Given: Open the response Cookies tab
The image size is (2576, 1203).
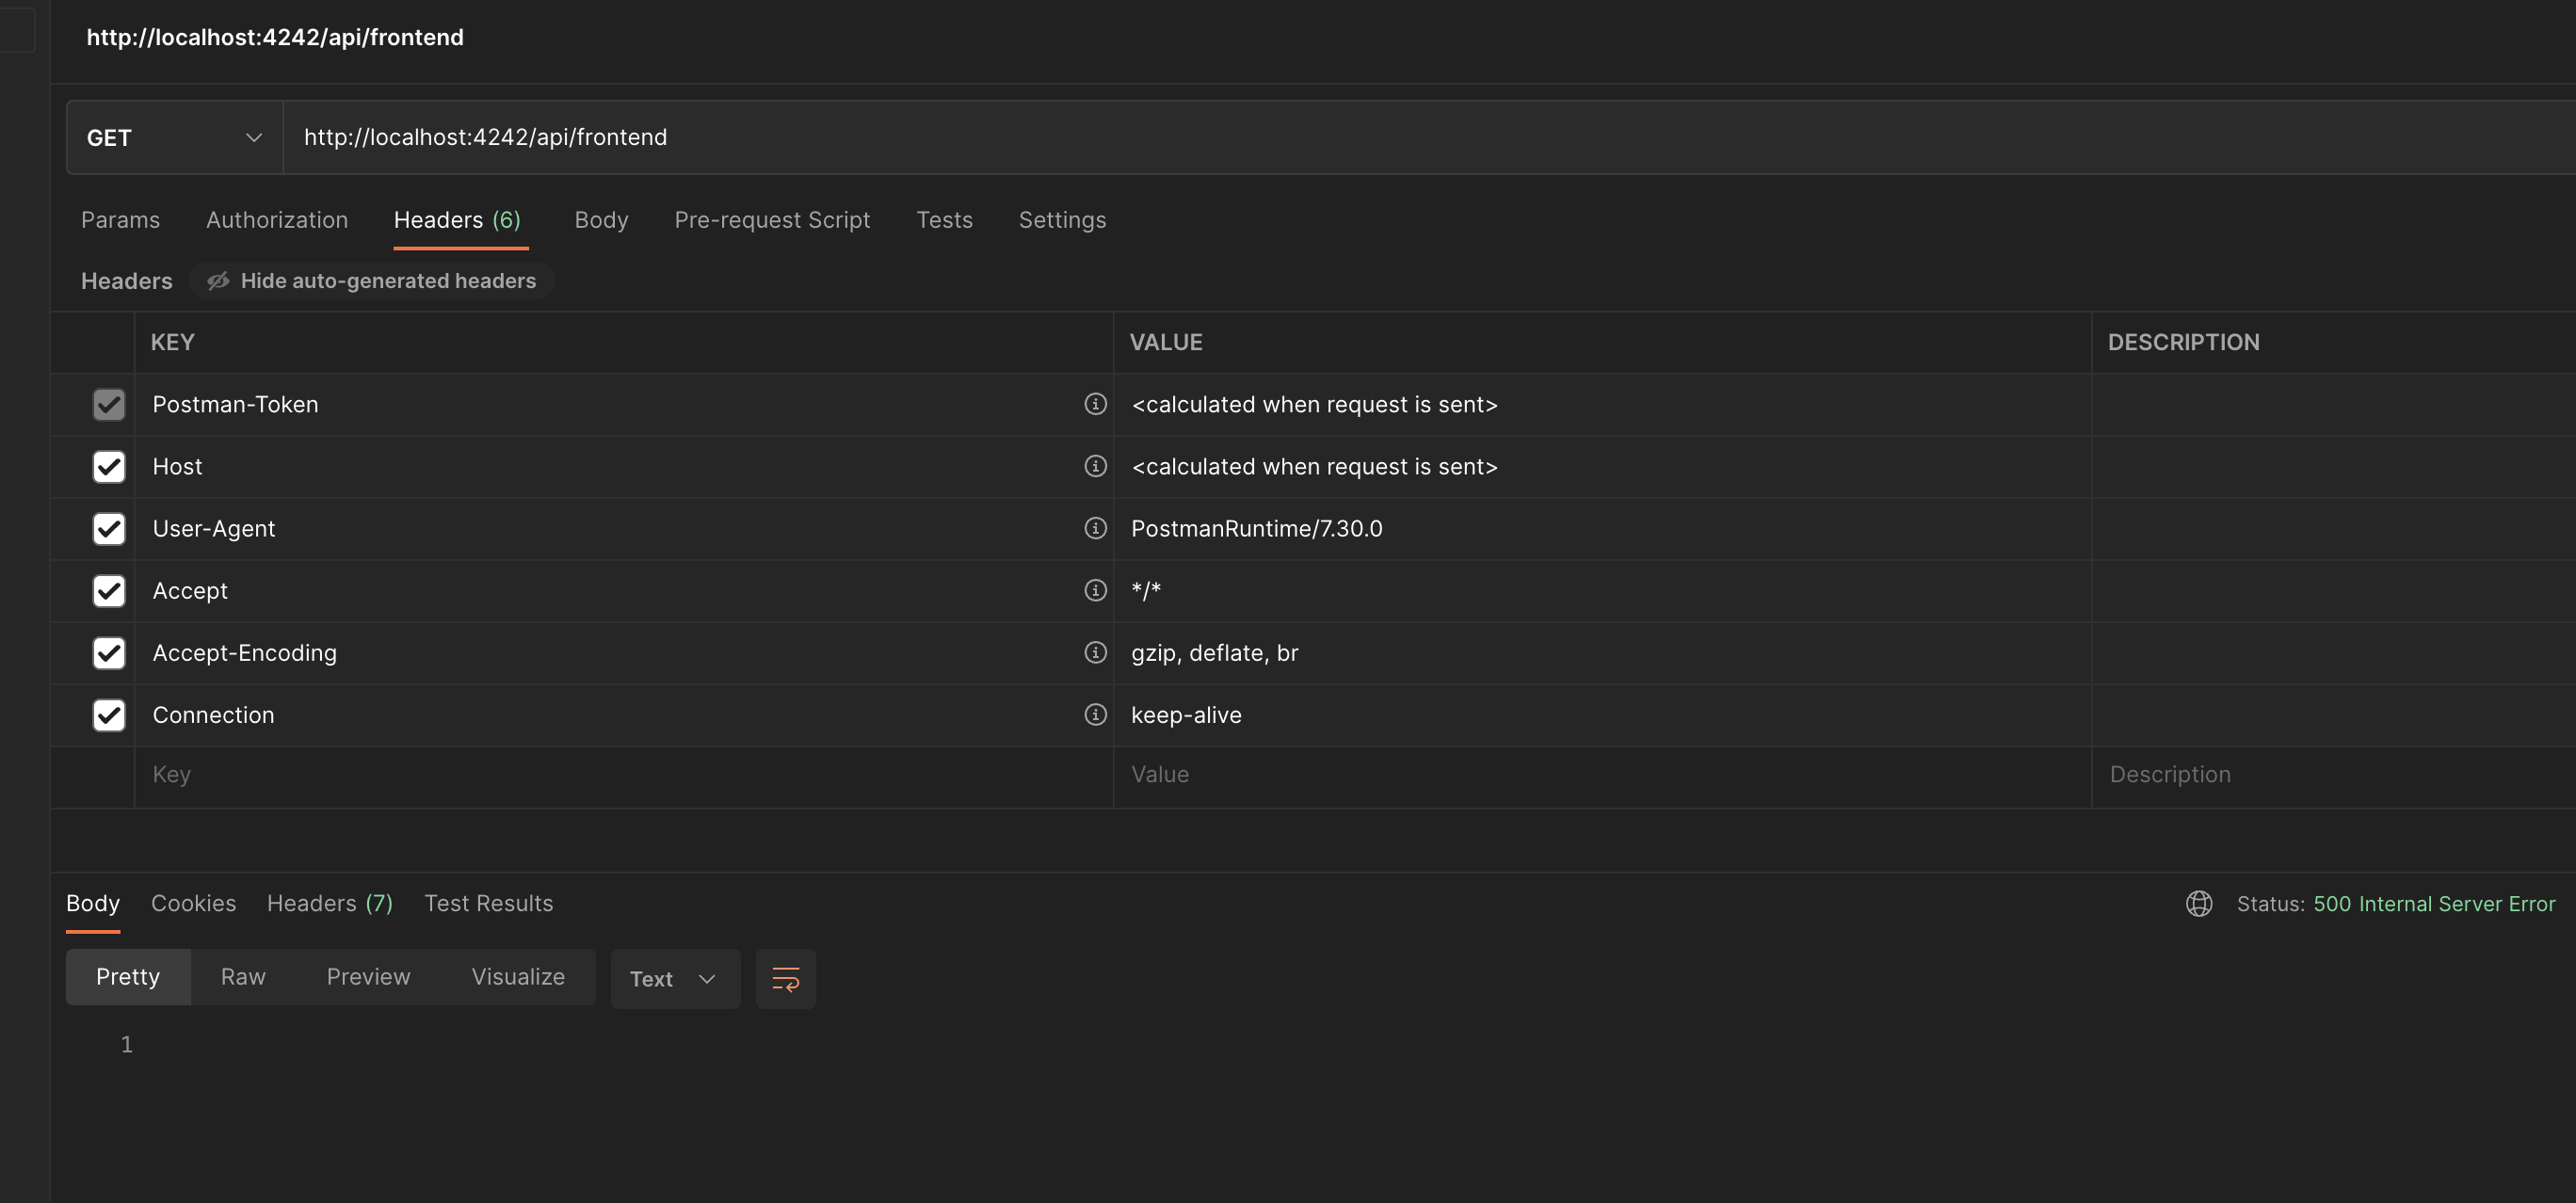Looking at the screenshot, I should tap(193, 903).
